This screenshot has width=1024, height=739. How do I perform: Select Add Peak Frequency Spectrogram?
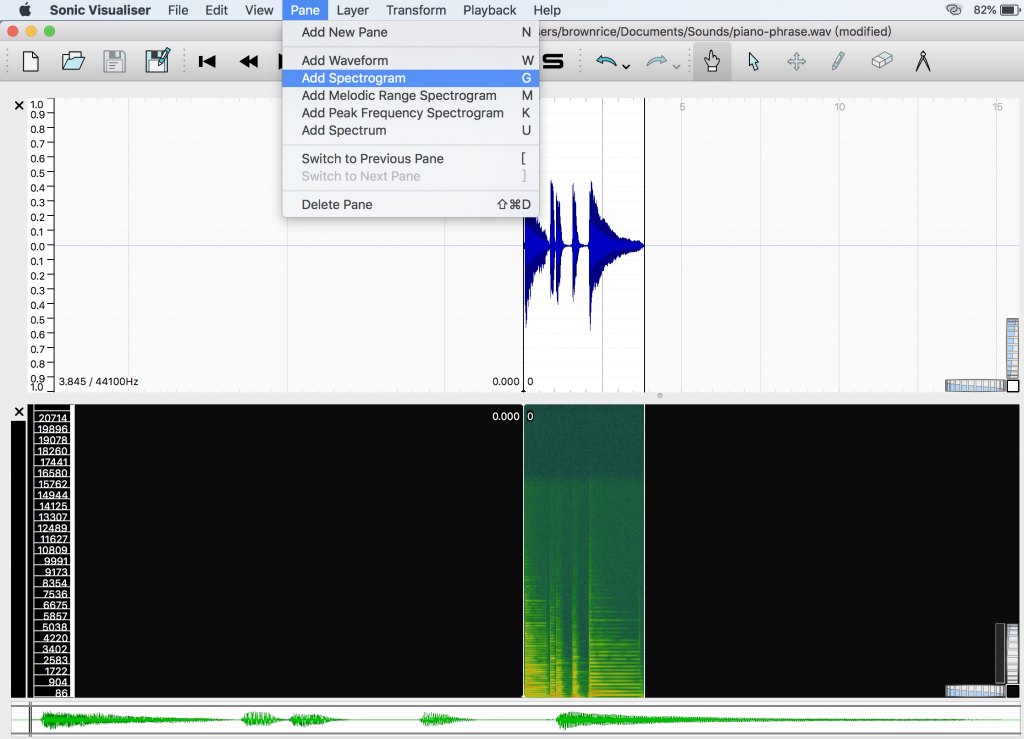[411, 114]
